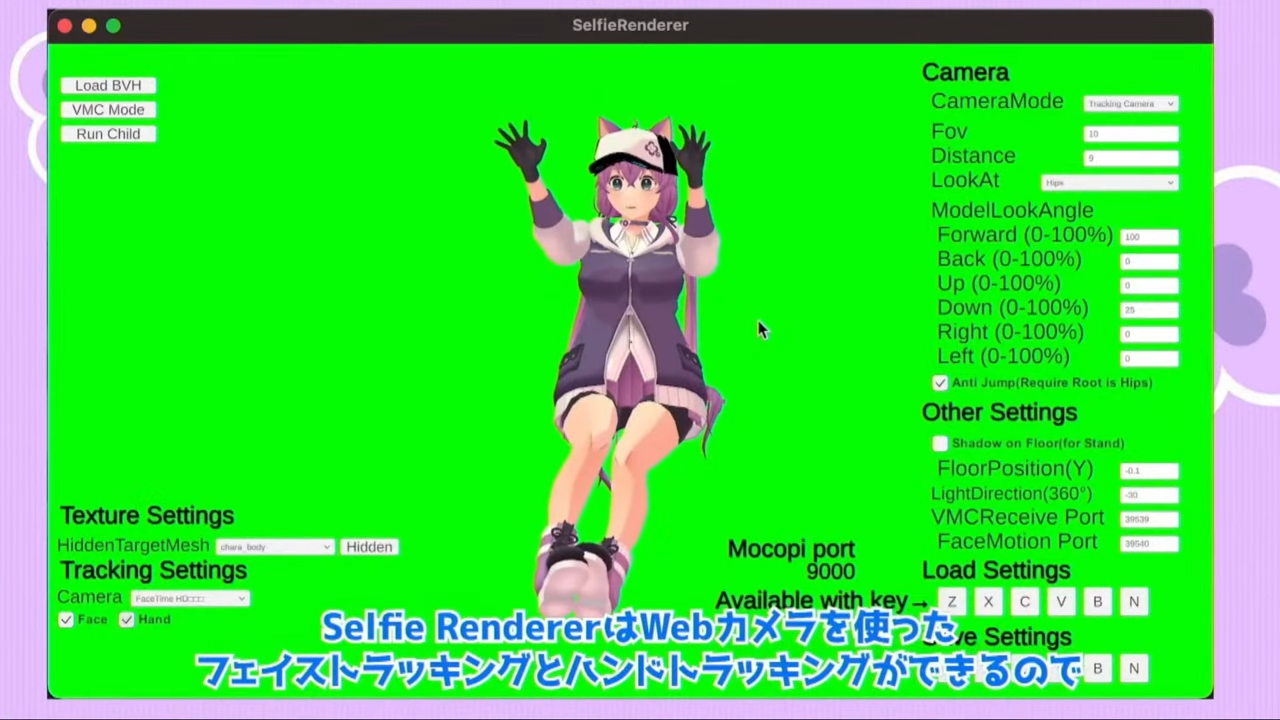Open the HiddenTargetMesh dropdown
Image resolution: width=1280 pixels, height=720 pixels.
point(275,547)
